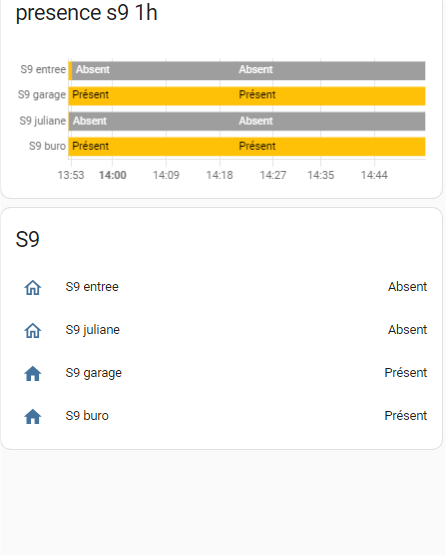This screenshot has height=556, width=446.
Task: Click the gray S9 entree history bar
Action: pos(249,71)
